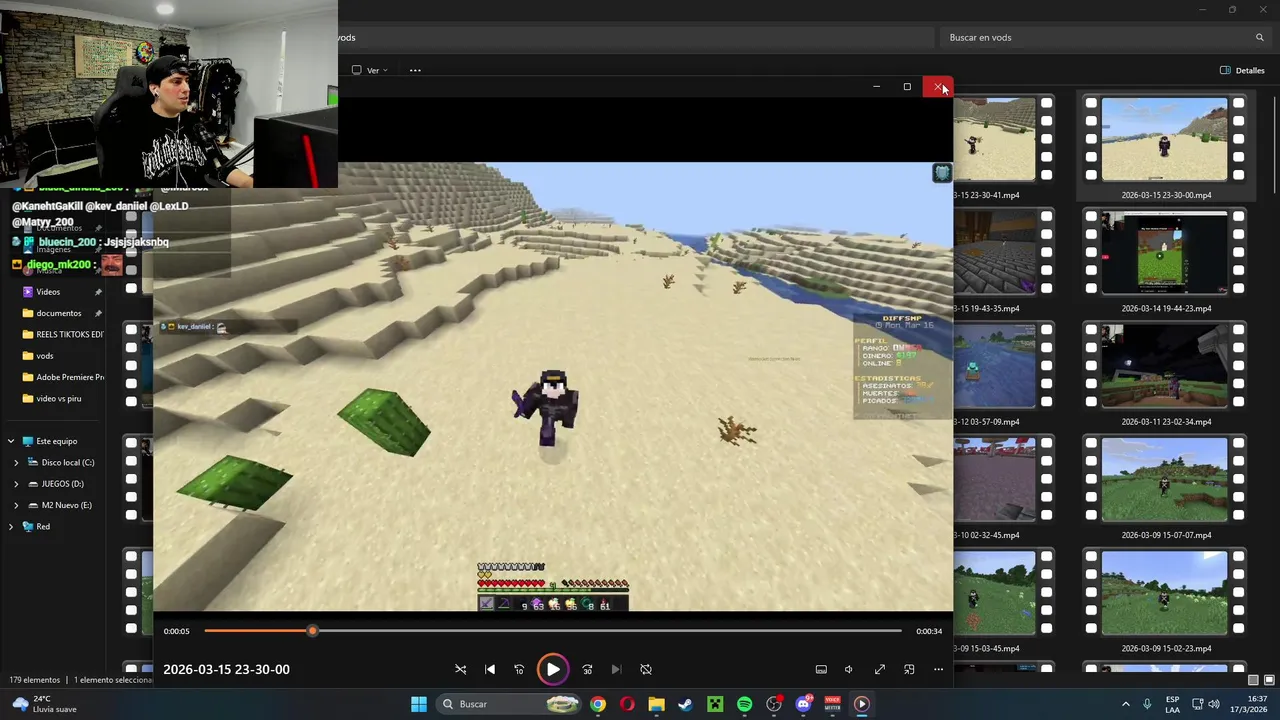Expand JUEGOS (D:) drive node
The width and height of the screenshot is (1280, 720).
(16, 484)
